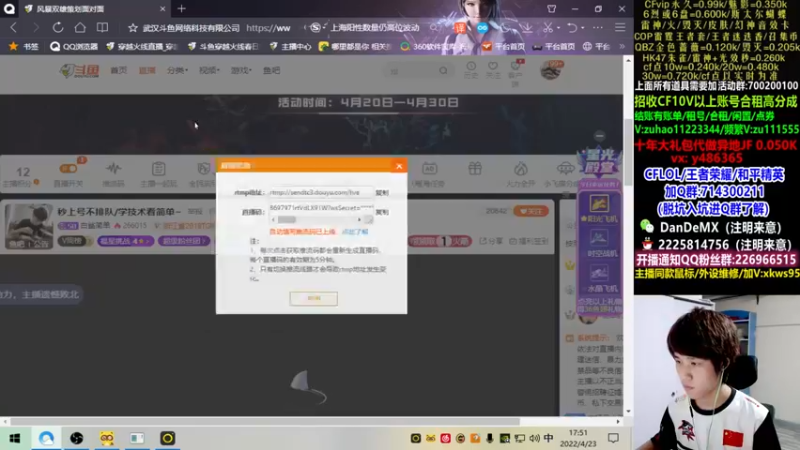Screen dimensions: 800x450
Task: Click the dialog bottom confirm button
Action: click(x=313, y=298)
